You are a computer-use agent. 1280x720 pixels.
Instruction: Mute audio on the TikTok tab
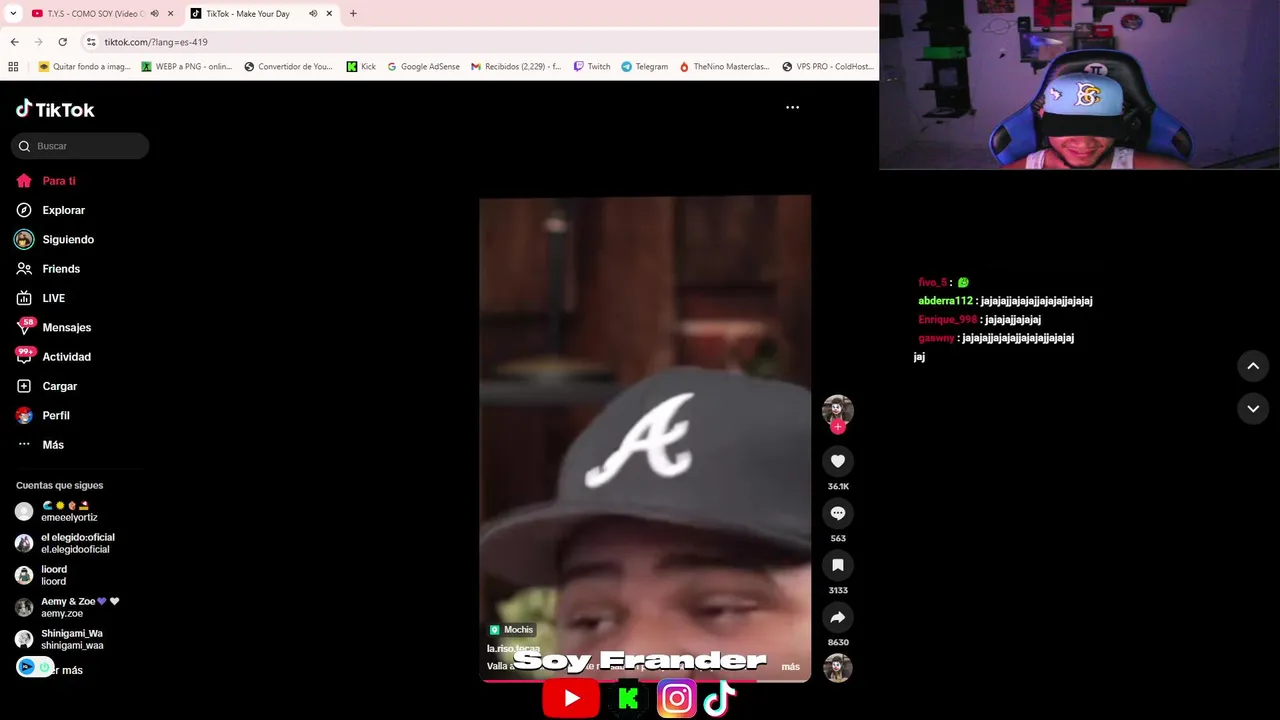[313, 14]
